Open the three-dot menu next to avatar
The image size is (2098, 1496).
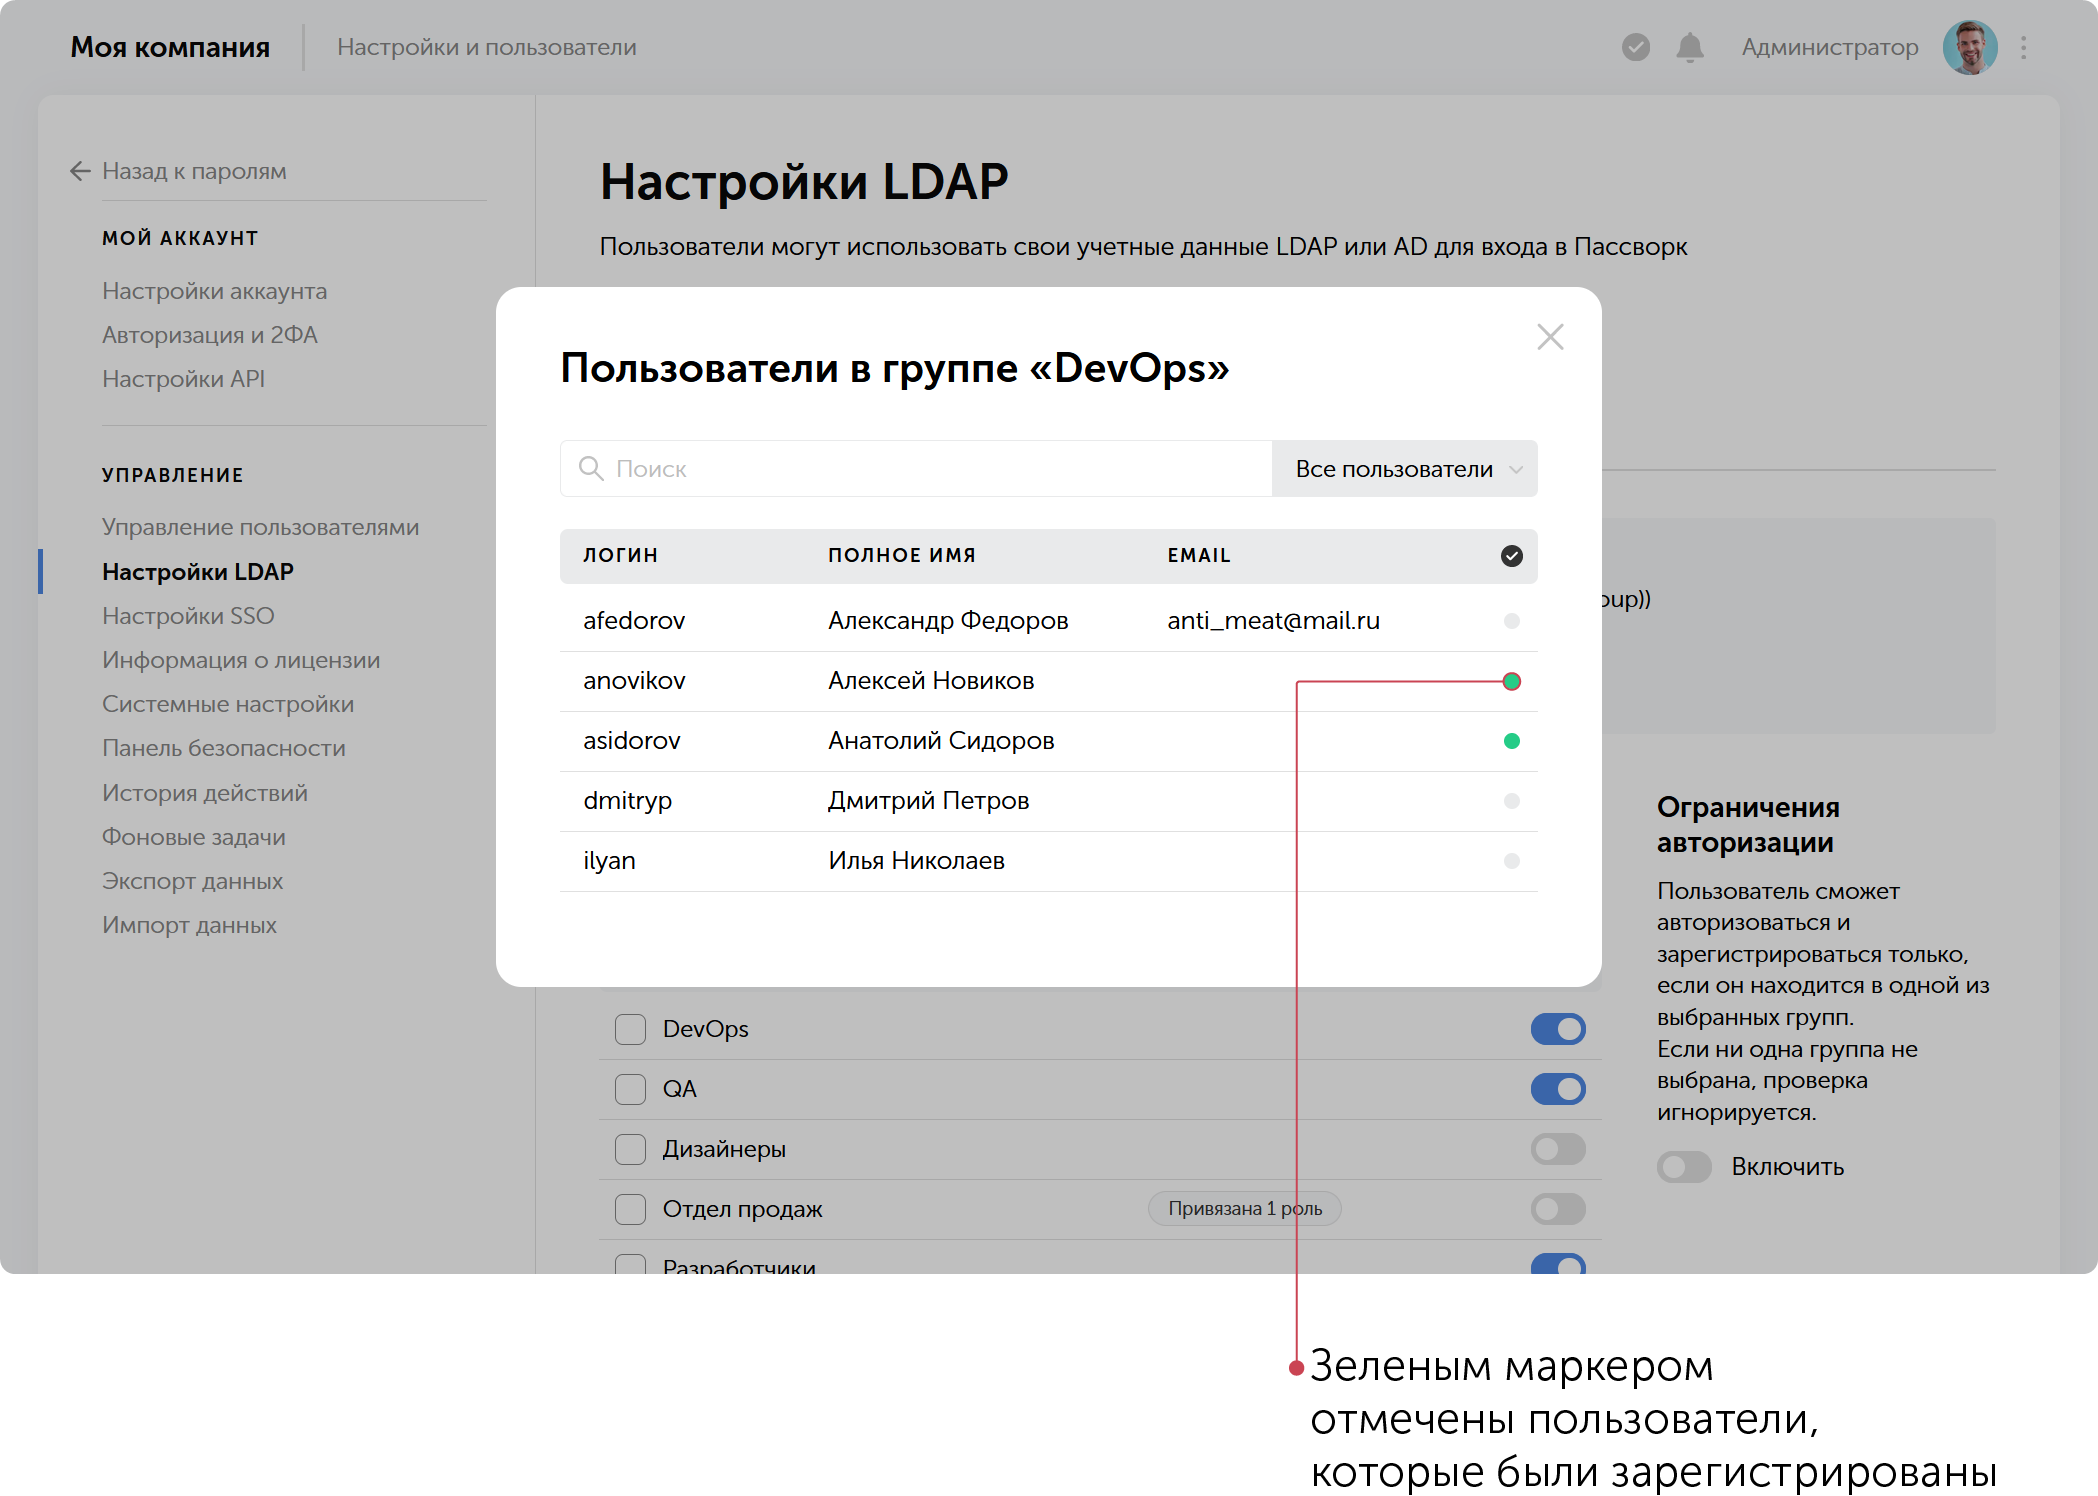click(x=2023, y=46)
